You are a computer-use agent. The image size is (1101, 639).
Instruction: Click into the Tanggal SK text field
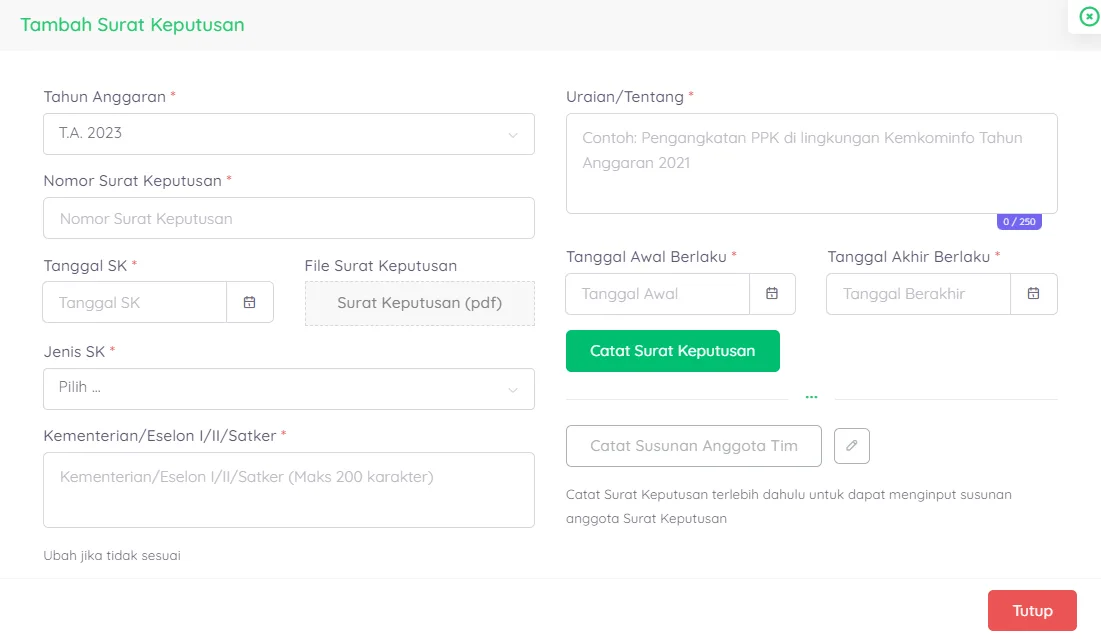(135, 302)
